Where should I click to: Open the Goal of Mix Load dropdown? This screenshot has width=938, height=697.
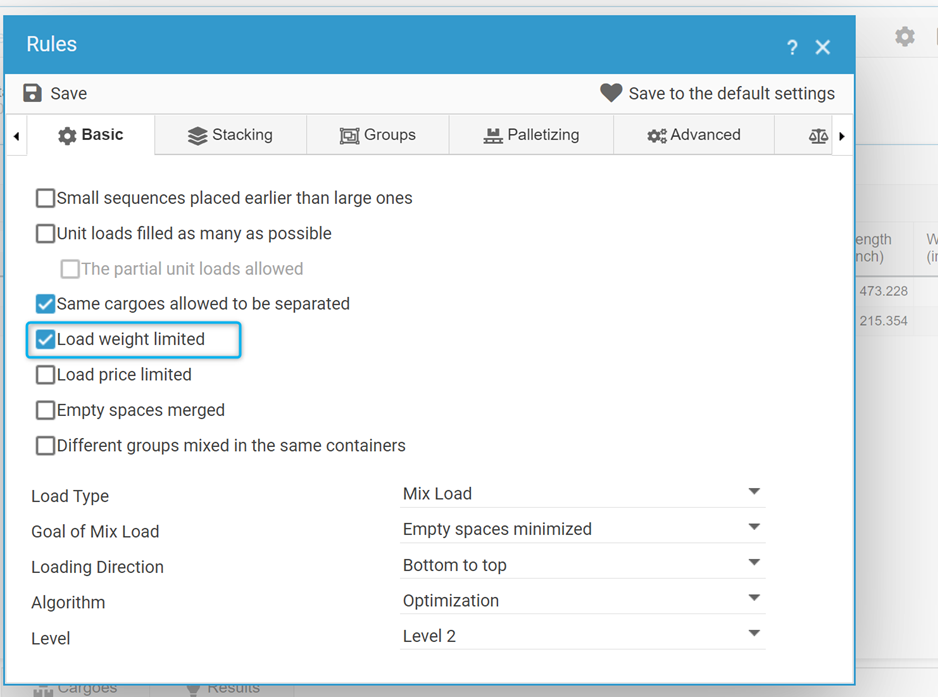point(583,529)
